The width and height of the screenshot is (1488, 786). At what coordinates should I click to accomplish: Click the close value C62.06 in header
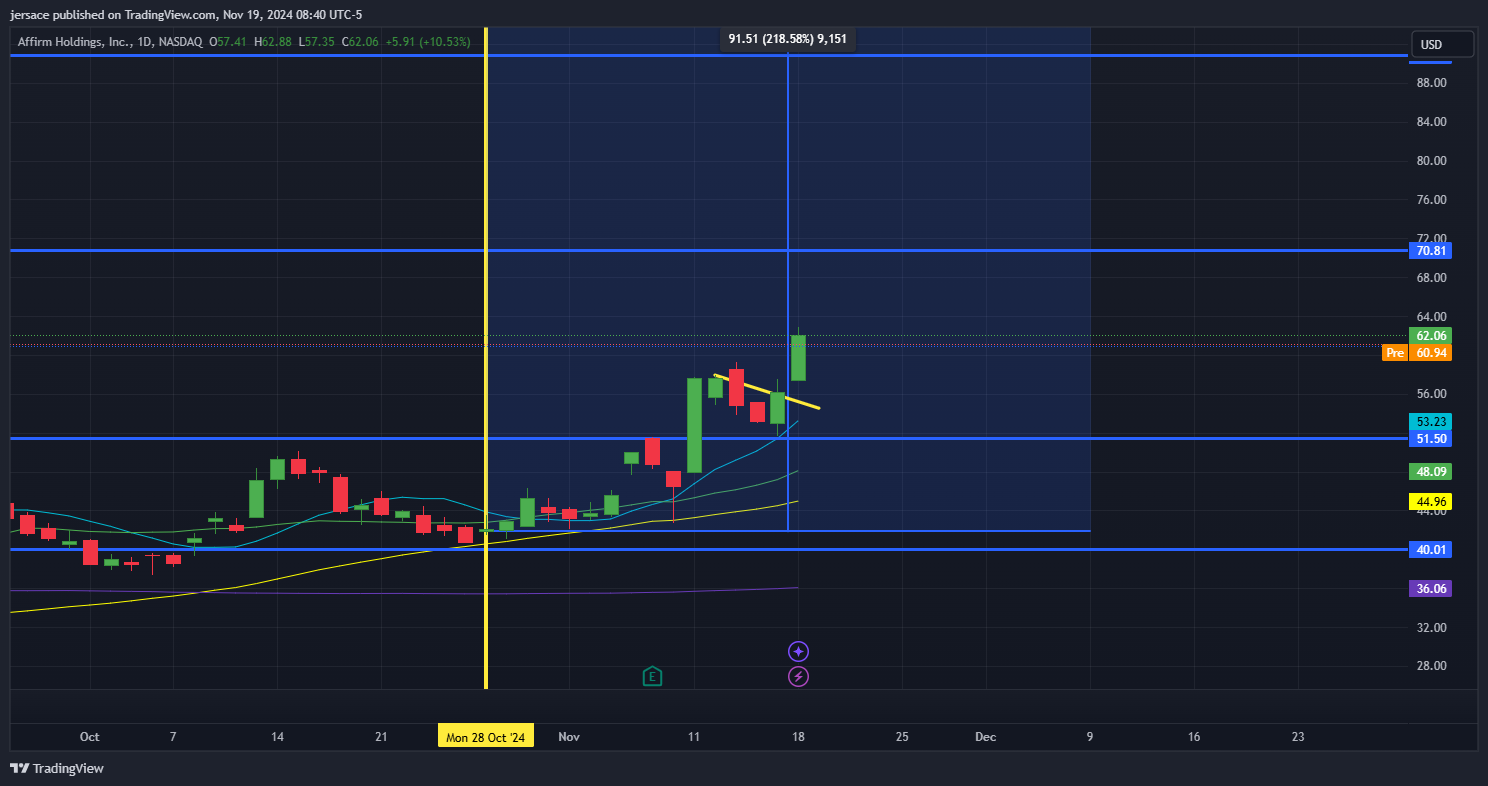(x=360, y=42)
